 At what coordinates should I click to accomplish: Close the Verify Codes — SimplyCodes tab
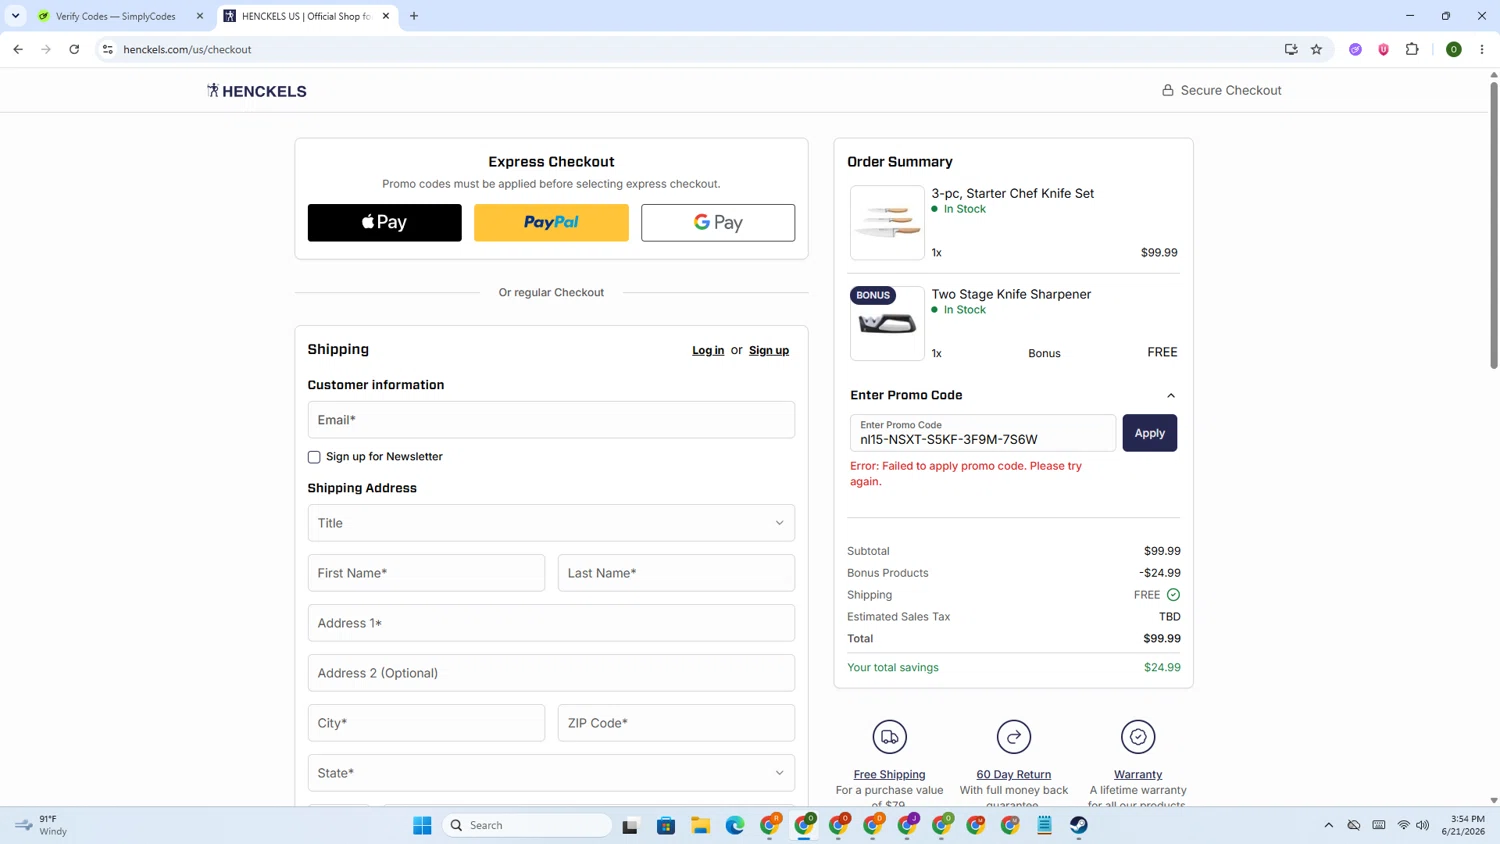pos(200,16)
